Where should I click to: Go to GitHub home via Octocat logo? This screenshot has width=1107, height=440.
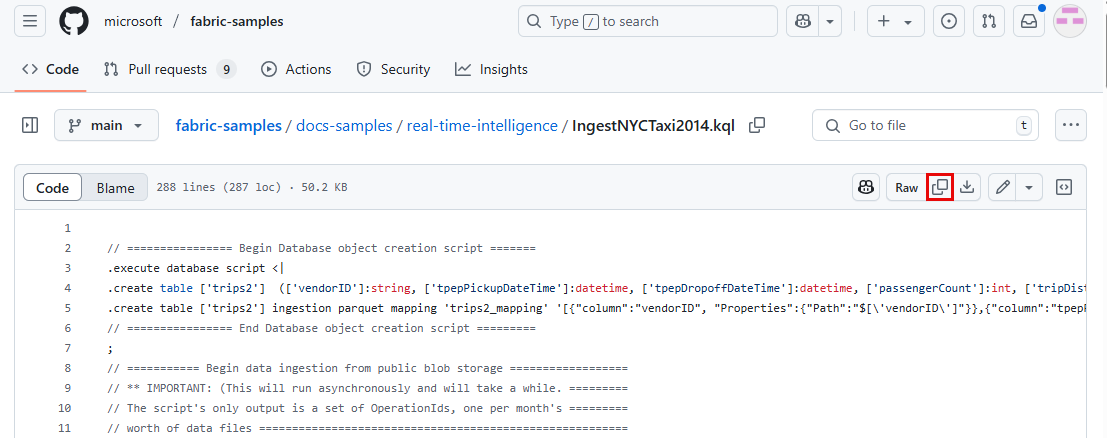73,21
